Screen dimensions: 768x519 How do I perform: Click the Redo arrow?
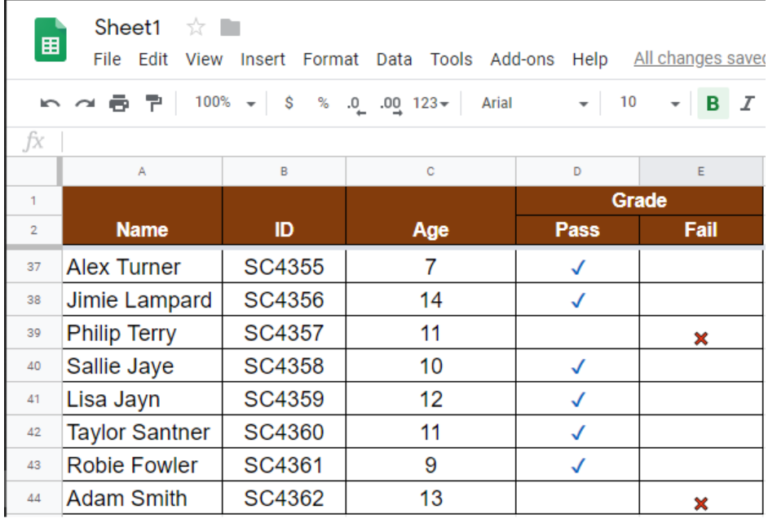(85, 103)
